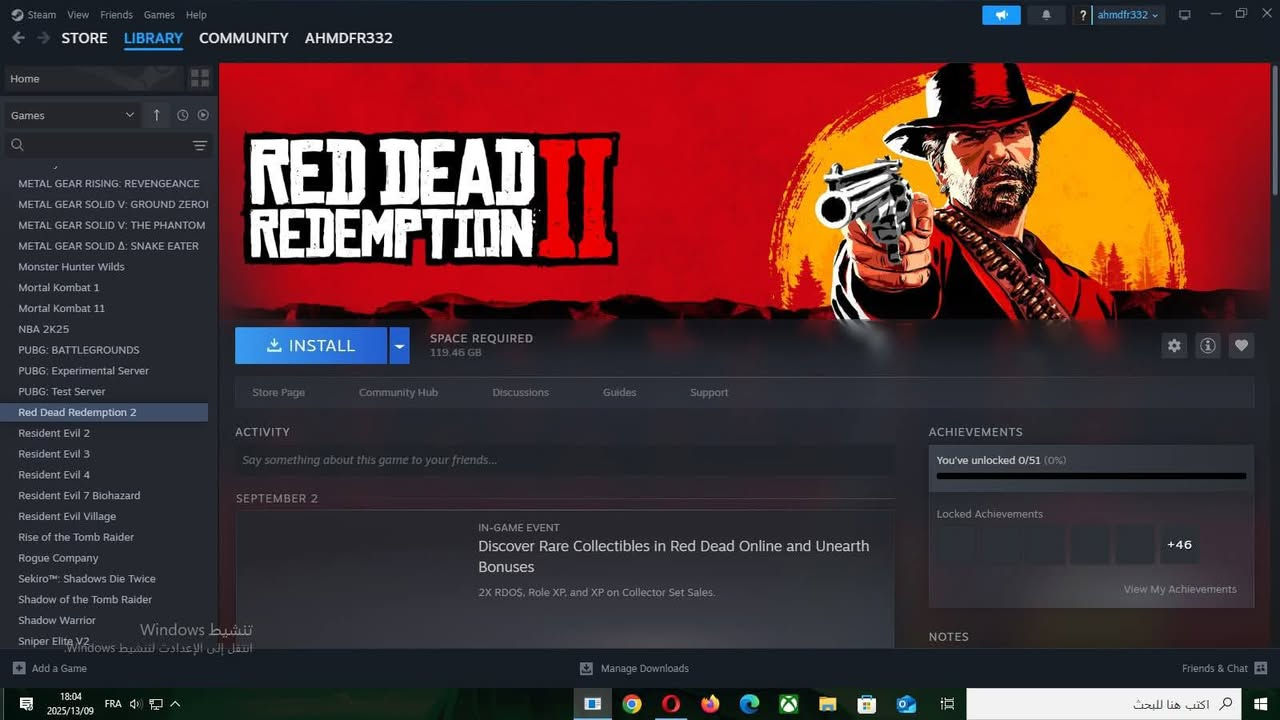
Task: Open View My Achievements link
Action: tap(1179, 589)
